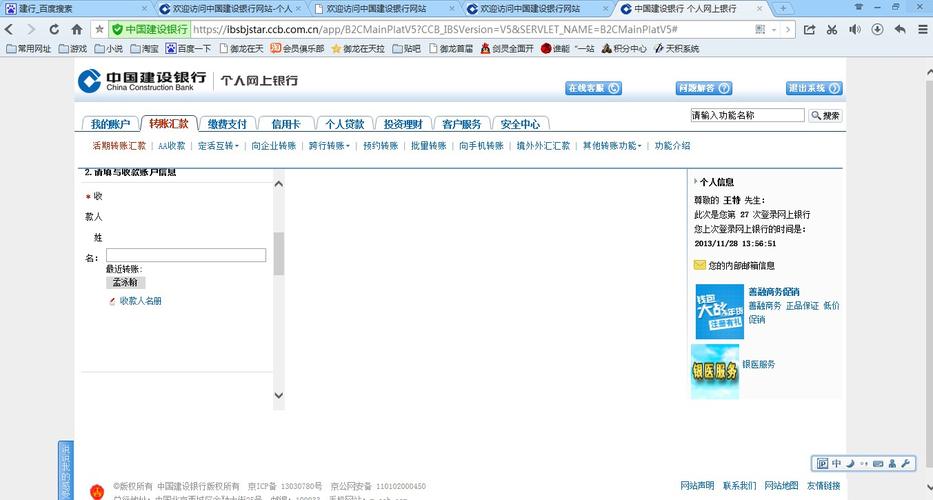Expand the 贴吧 bookmark folder
Image resolution: width=933 pixels, height=500 pixels.
(406, 48)
